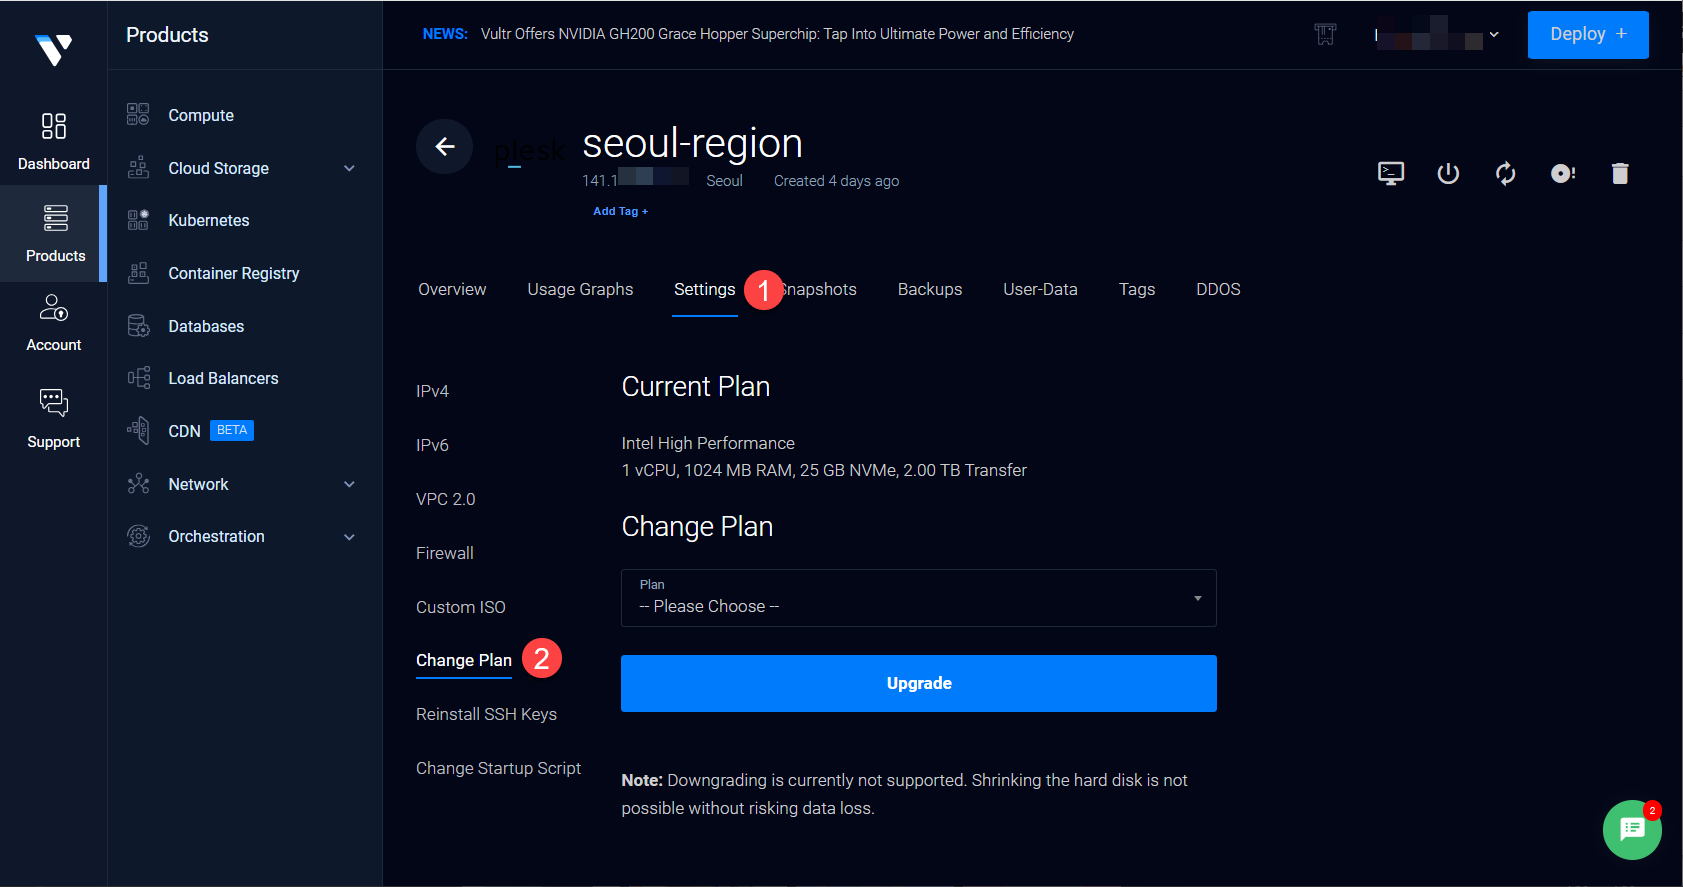The width and height of the screenshot is (1683, 887).
Task: Open the NVIDIA GH200 news headline link
Action: pyautogui.click(x=777, y=34)
